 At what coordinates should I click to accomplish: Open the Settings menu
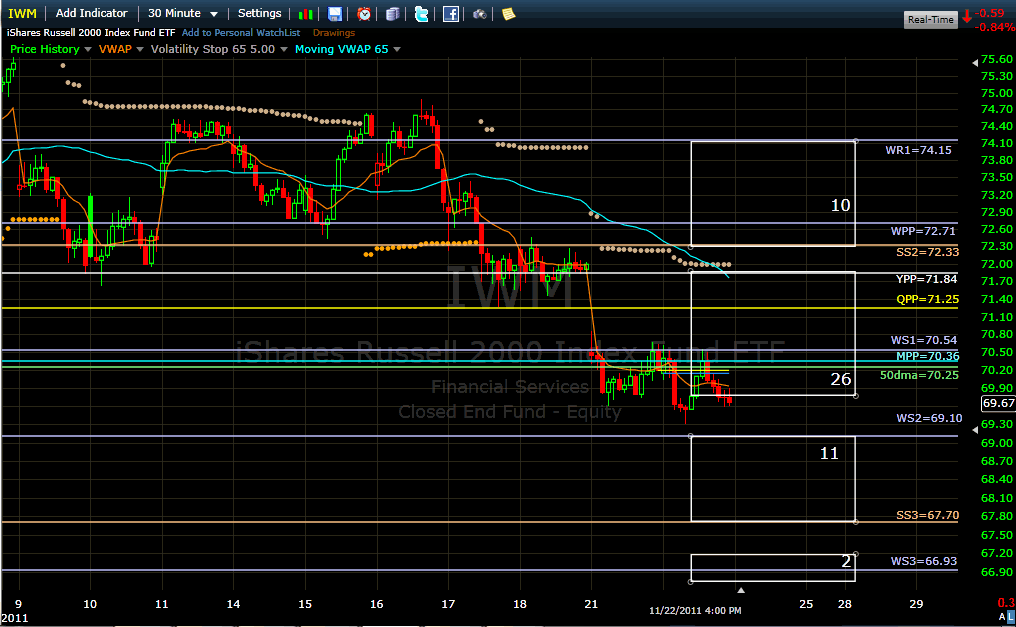[x=259, y=13]
